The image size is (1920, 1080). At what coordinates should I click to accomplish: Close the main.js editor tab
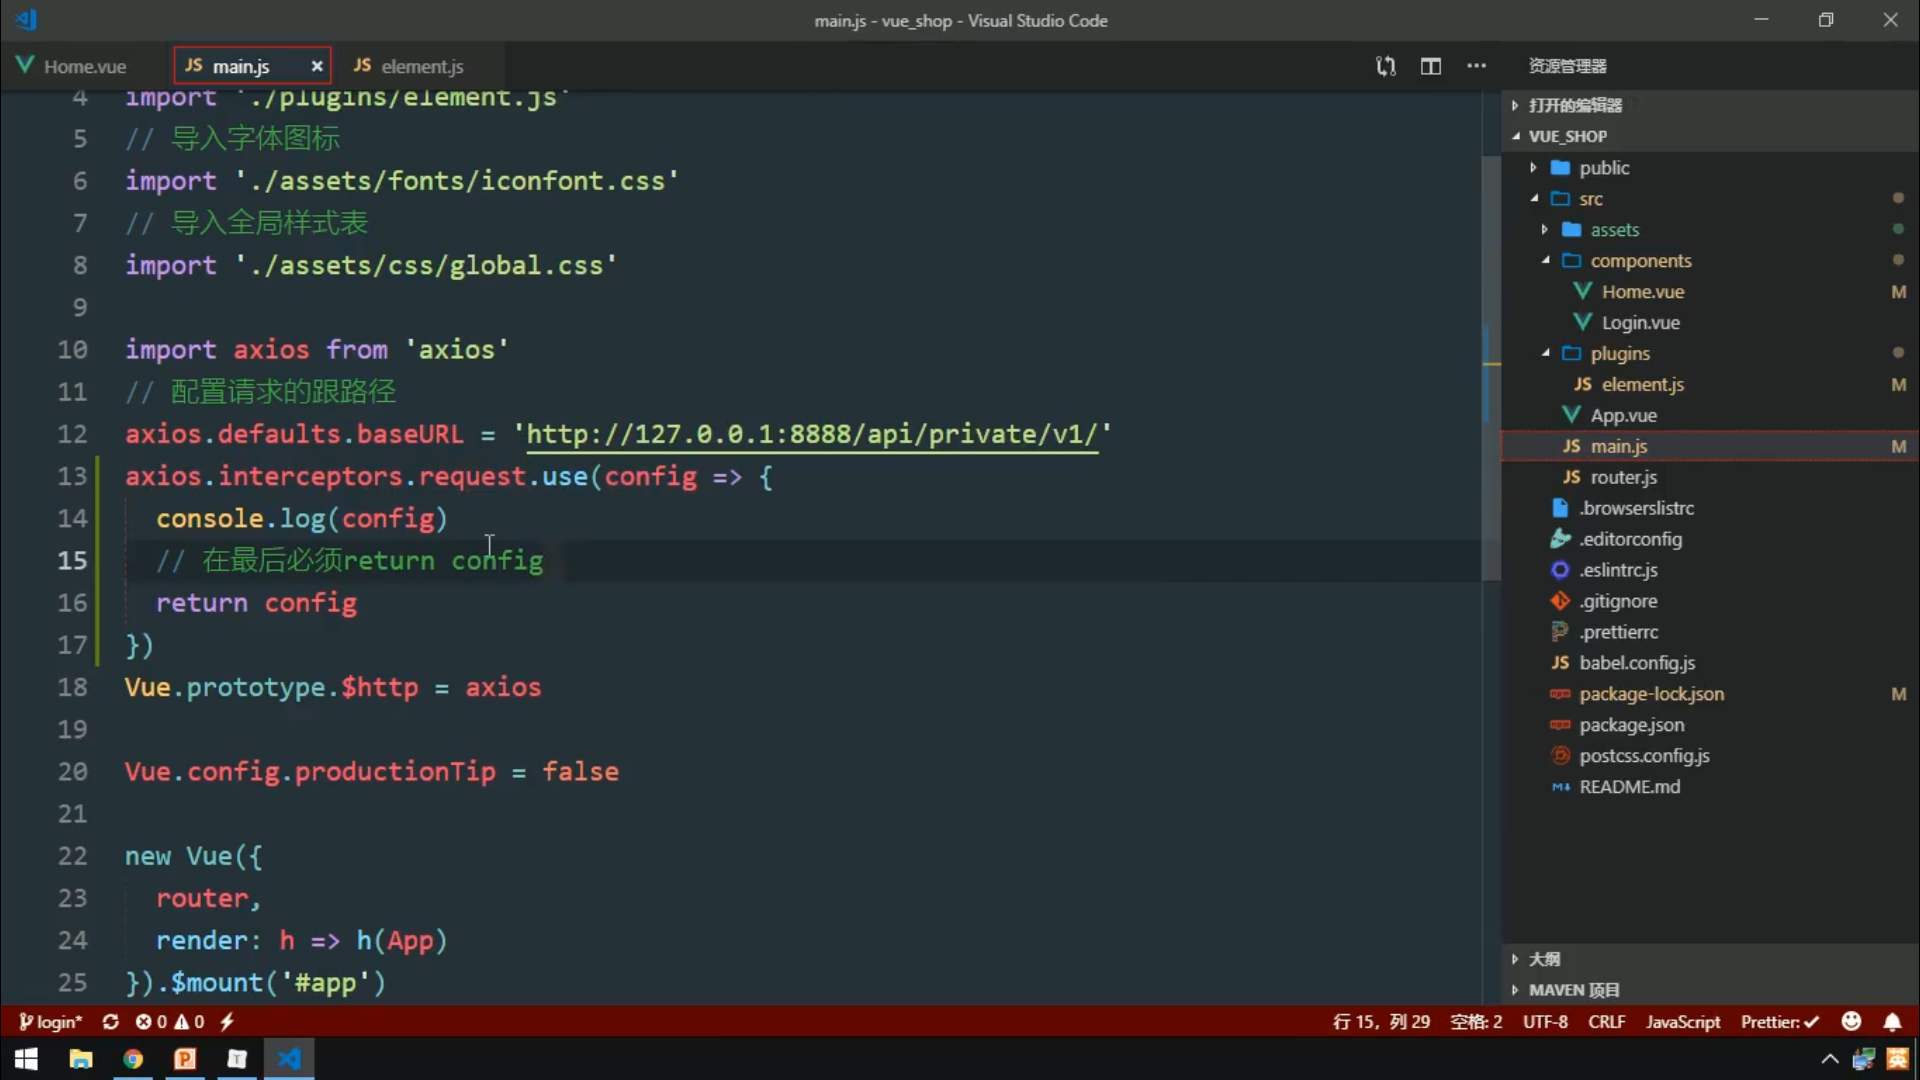point(317,66)
